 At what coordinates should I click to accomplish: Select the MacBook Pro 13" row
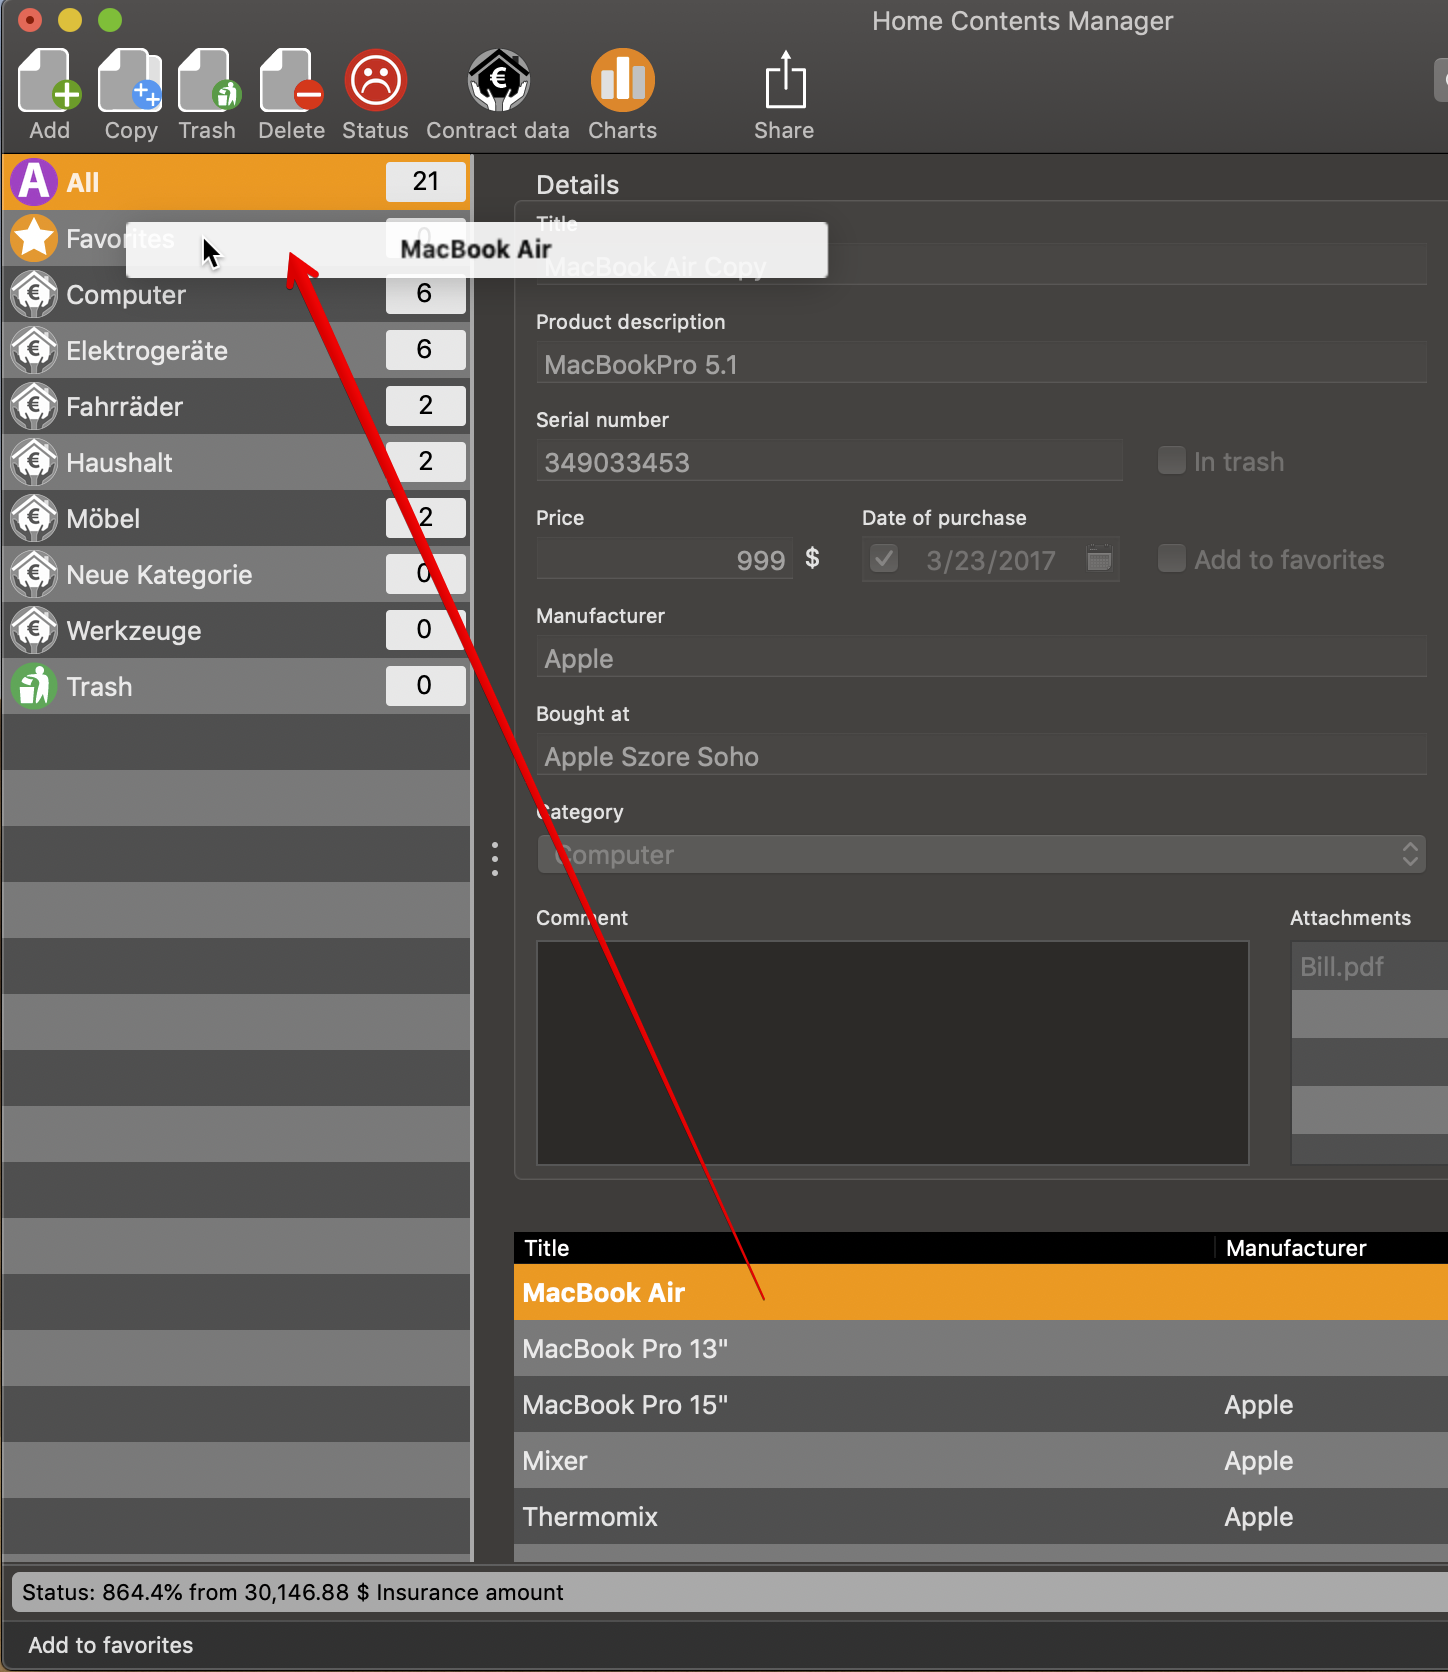[981, 1348]
